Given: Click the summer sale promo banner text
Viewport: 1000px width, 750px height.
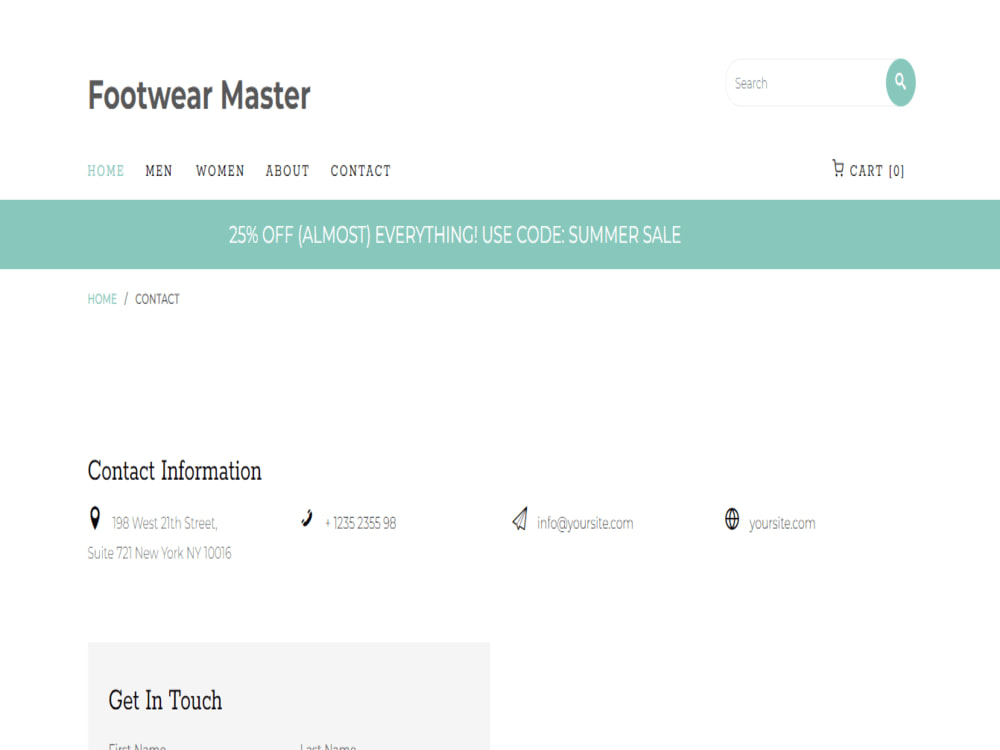Looking at the screenshot, I should pyautogui.click(x=455, y=235).
